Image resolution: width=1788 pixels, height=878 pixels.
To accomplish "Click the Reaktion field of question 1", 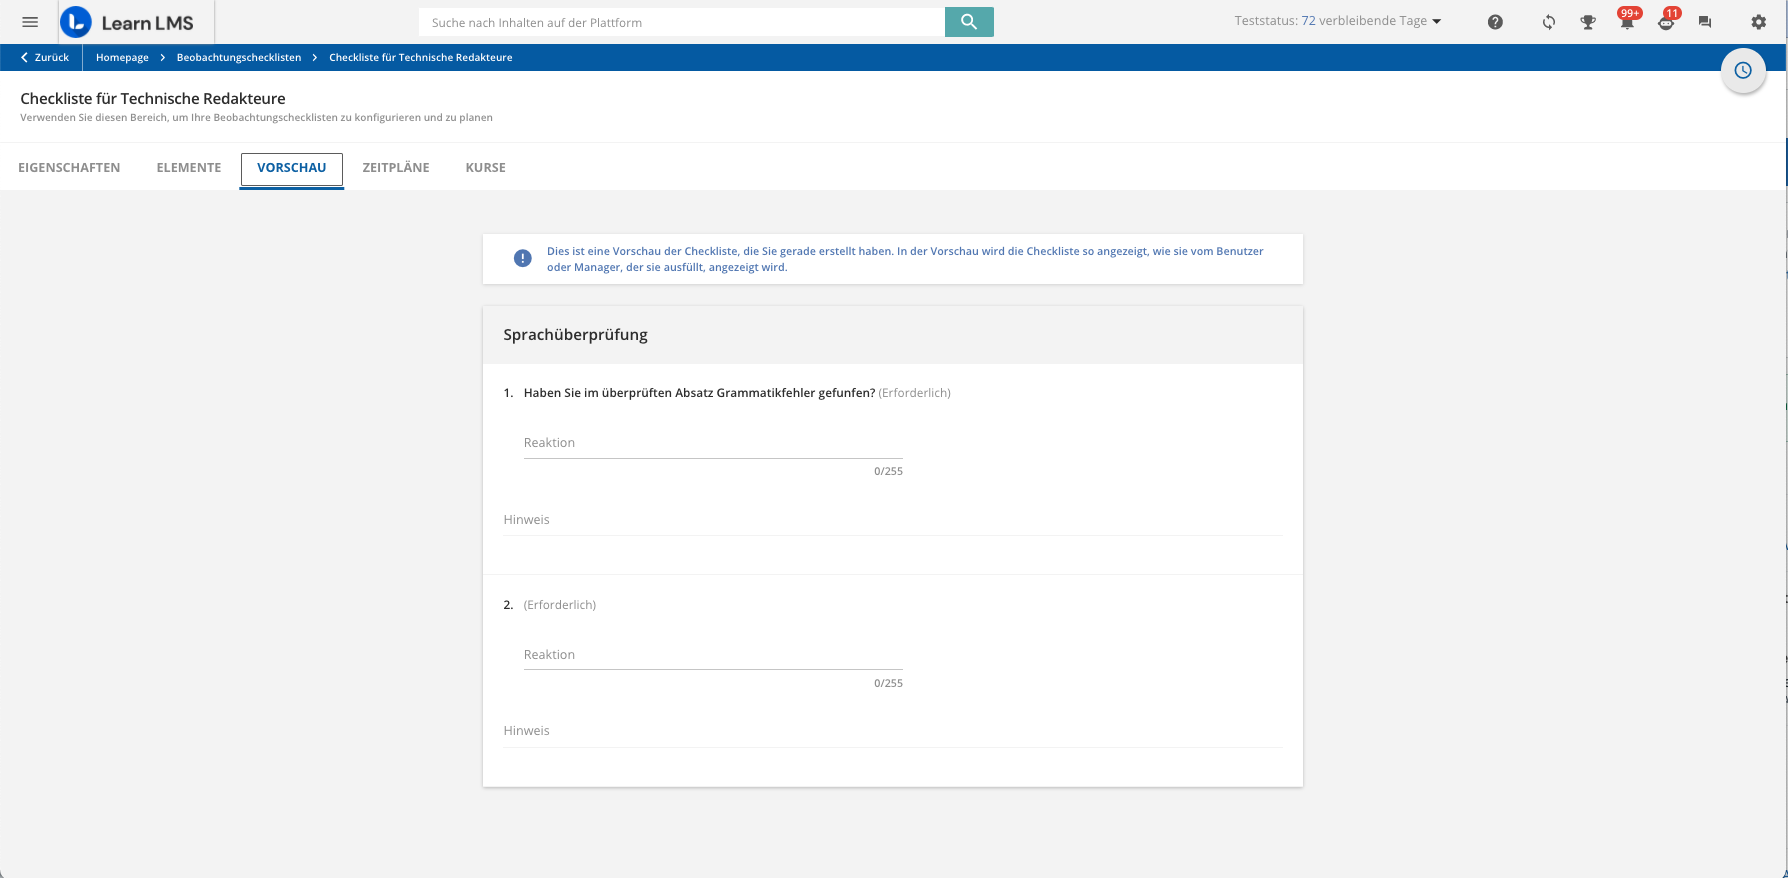I will [713, 443].
